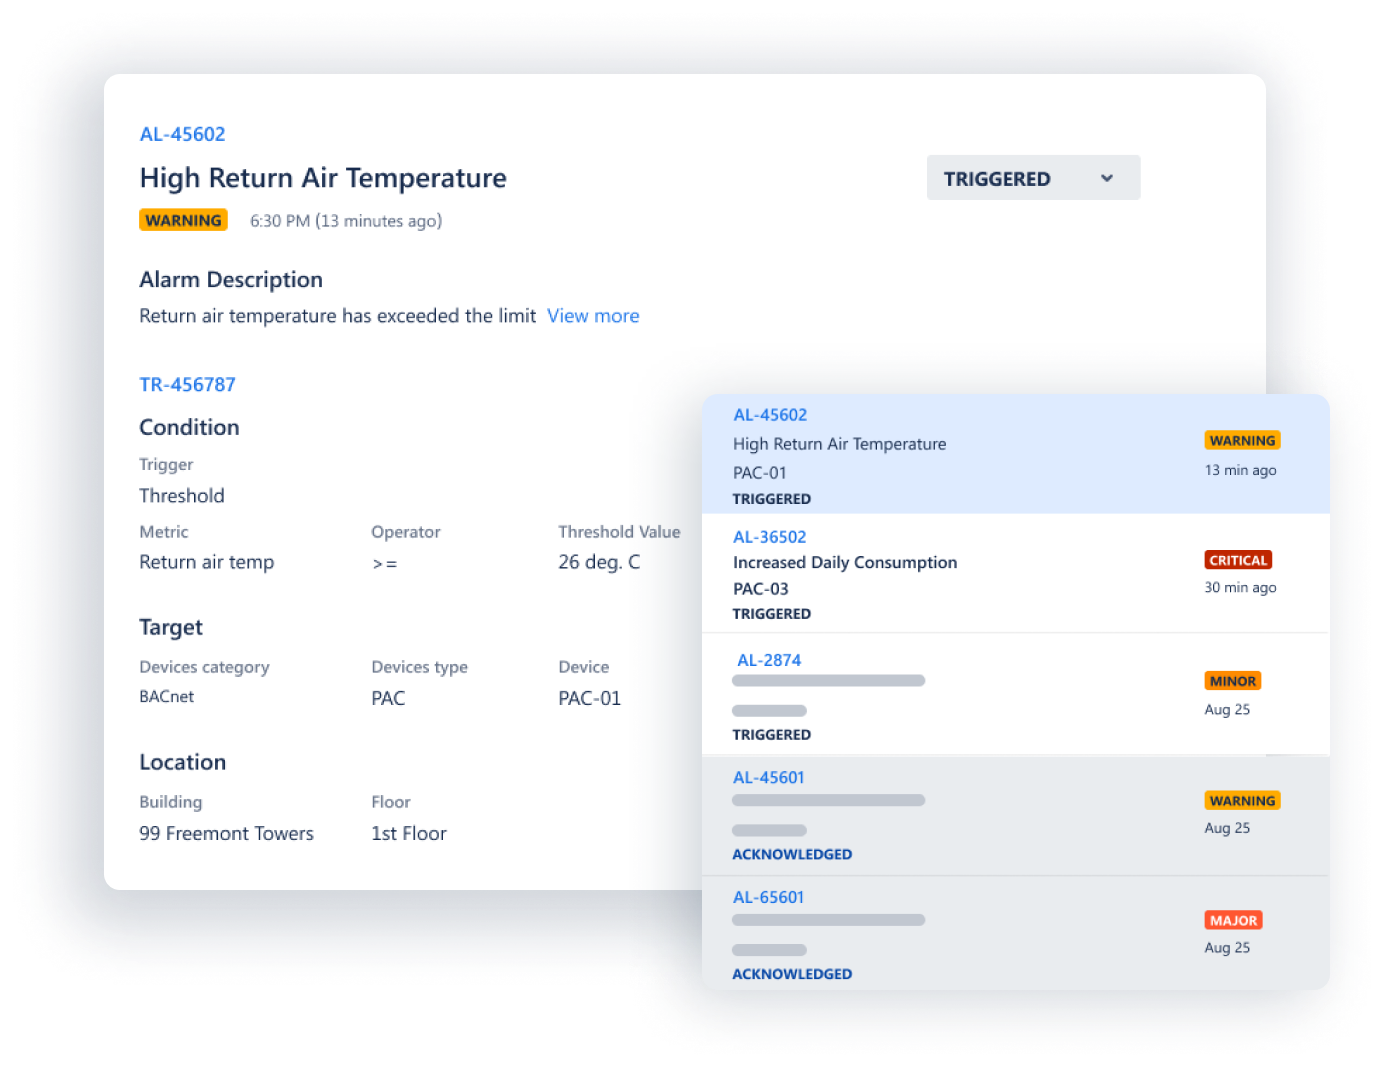The image size is (1384, 1068).
Task: Click the MAJOR severity badge
Action: pyautogui.click(x=1233, y=920)
